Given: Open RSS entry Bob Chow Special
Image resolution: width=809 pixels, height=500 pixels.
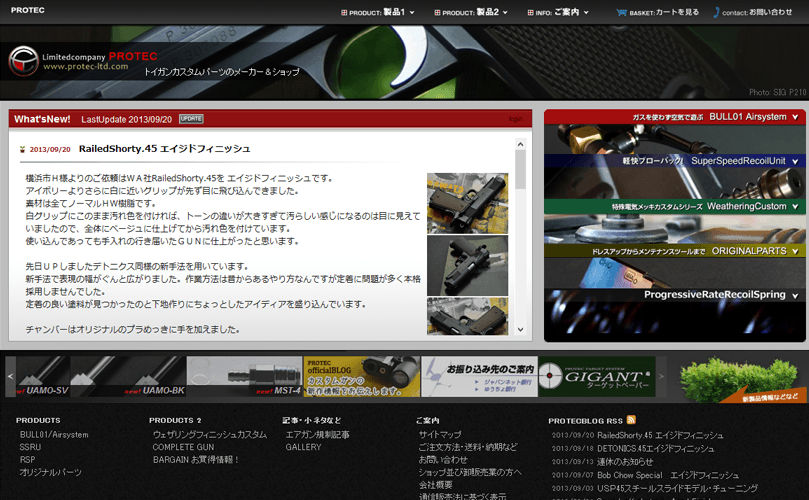Looking at the screenshot, I should click(x=668, y=475).
